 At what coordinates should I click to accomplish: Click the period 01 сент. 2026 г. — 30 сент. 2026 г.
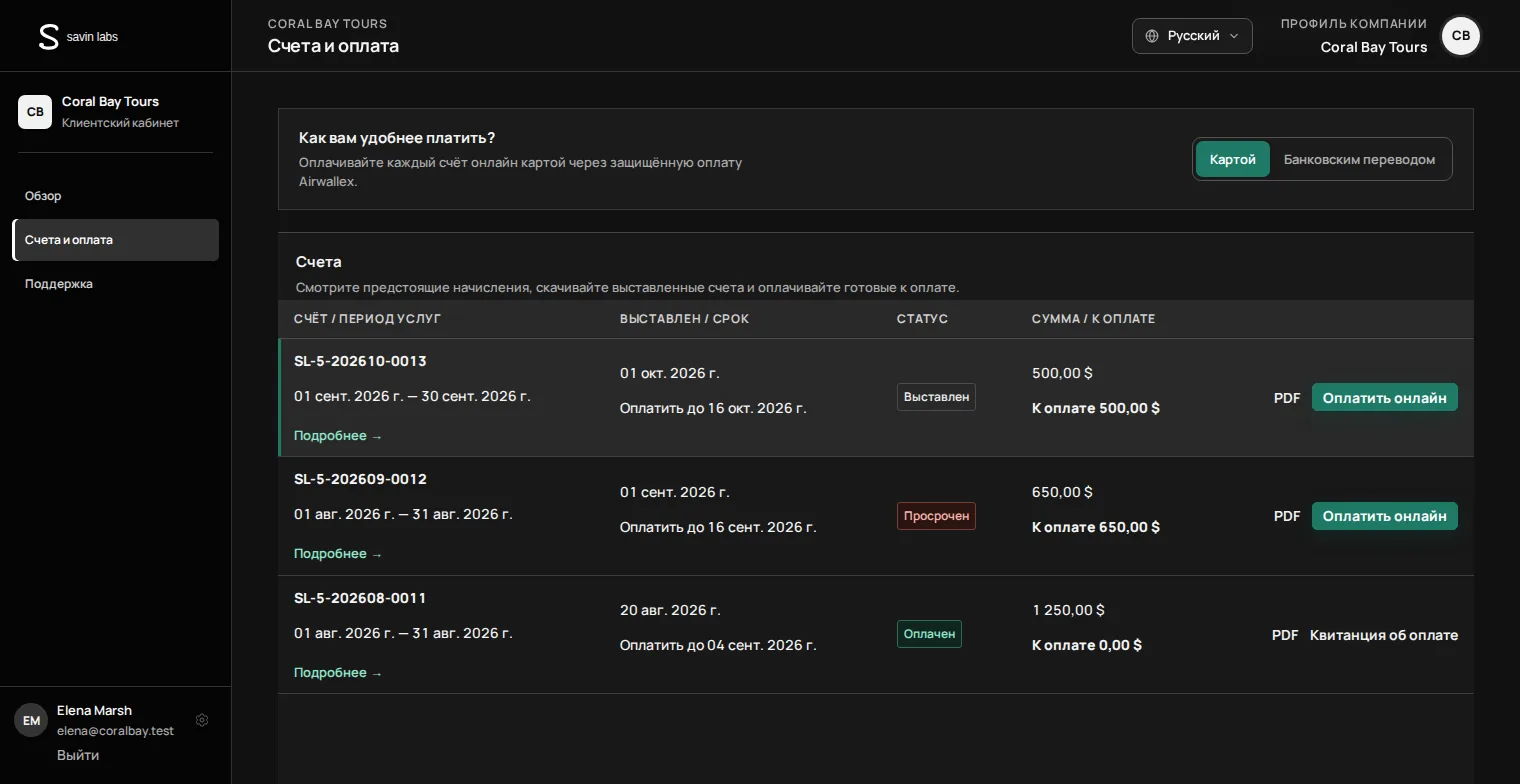[x=412, y=396]
